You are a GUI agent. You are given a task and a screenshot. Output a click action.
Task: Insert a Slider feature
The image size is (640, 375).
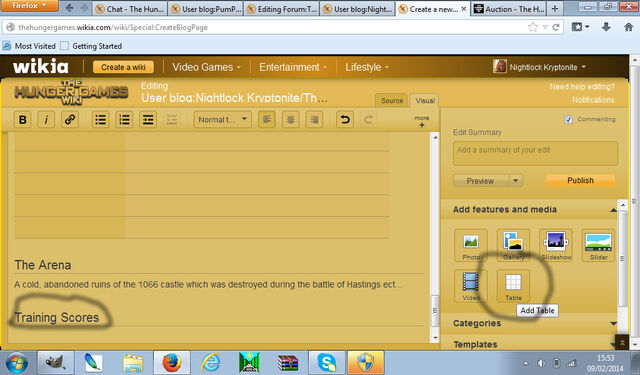point(598,245)
